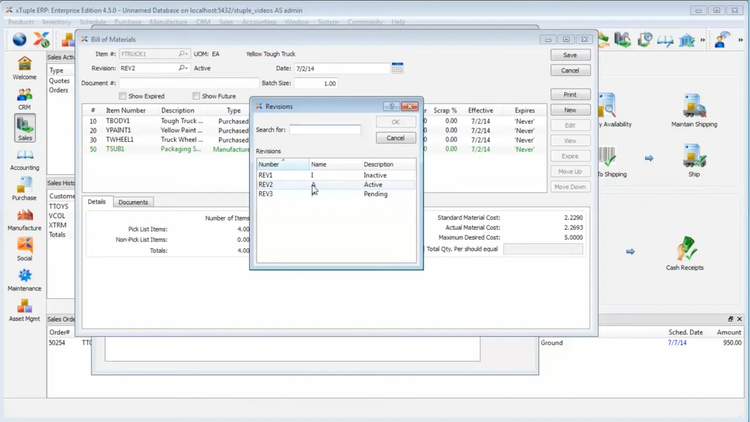The width and height of the screenshot is (750, 422).
Task: Toggle the Show Future checkbox
Action: (195, 96)
